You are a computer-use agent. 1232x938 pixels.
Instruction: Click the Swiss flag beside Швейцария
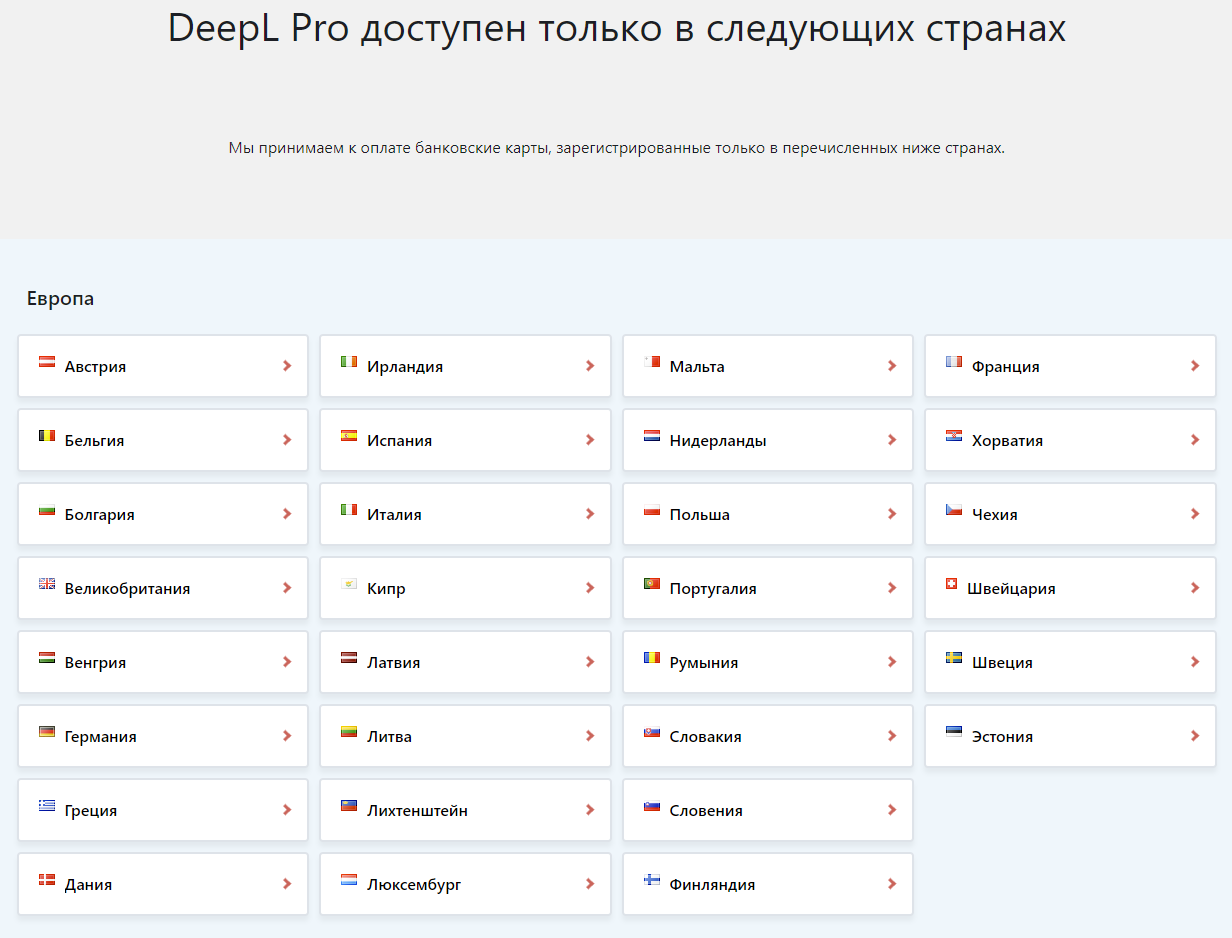click(x=951, y=583)
